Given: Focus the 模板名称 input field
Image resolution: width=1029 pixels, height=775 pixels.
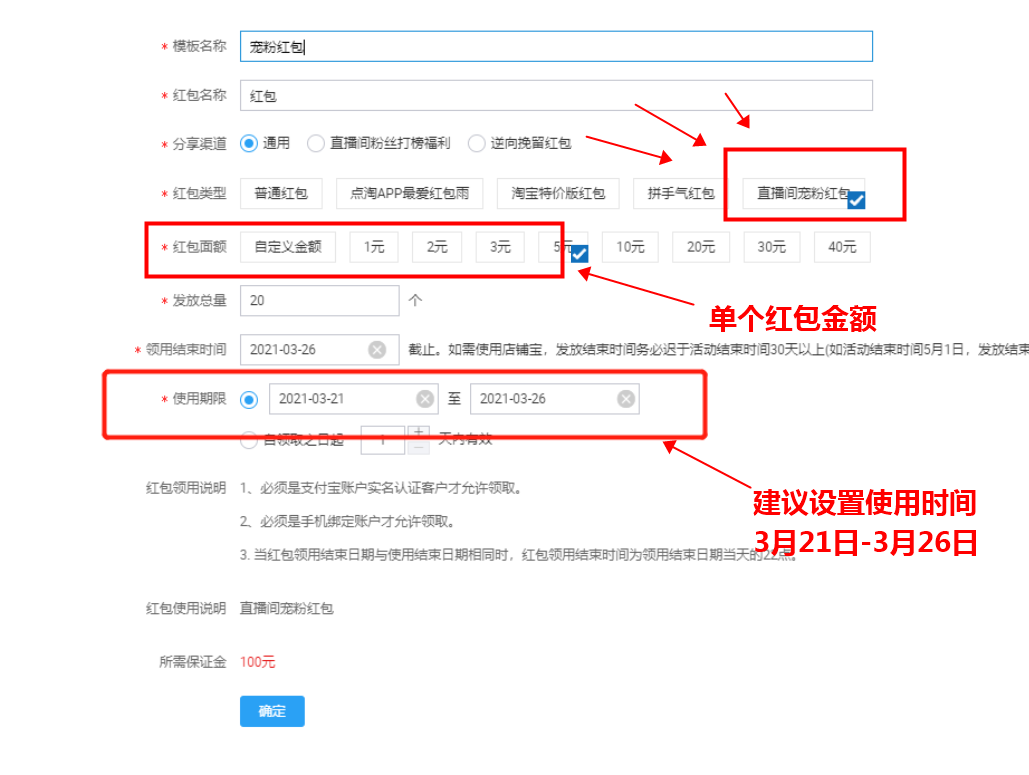Looking at the screenshot, I should (x=556, y=46).
